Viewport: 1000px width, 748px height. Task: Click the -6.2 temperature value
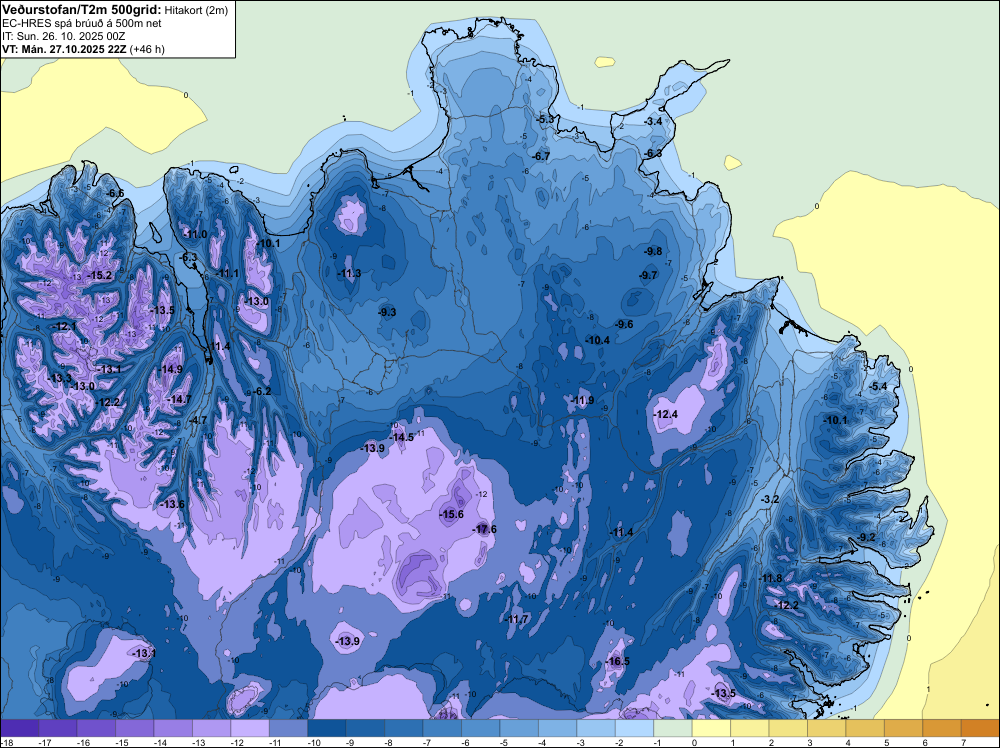(x=262, y=392)
